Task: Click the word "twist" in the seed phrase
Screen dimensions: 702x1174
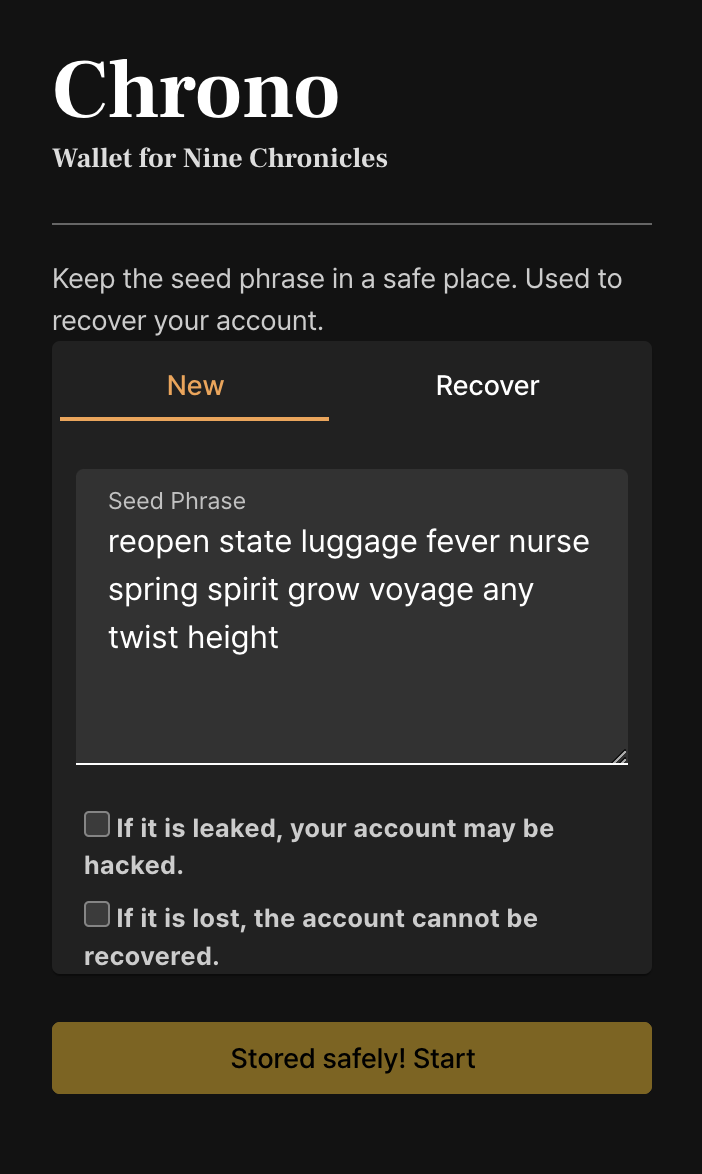Action: [x=141, y=637]
